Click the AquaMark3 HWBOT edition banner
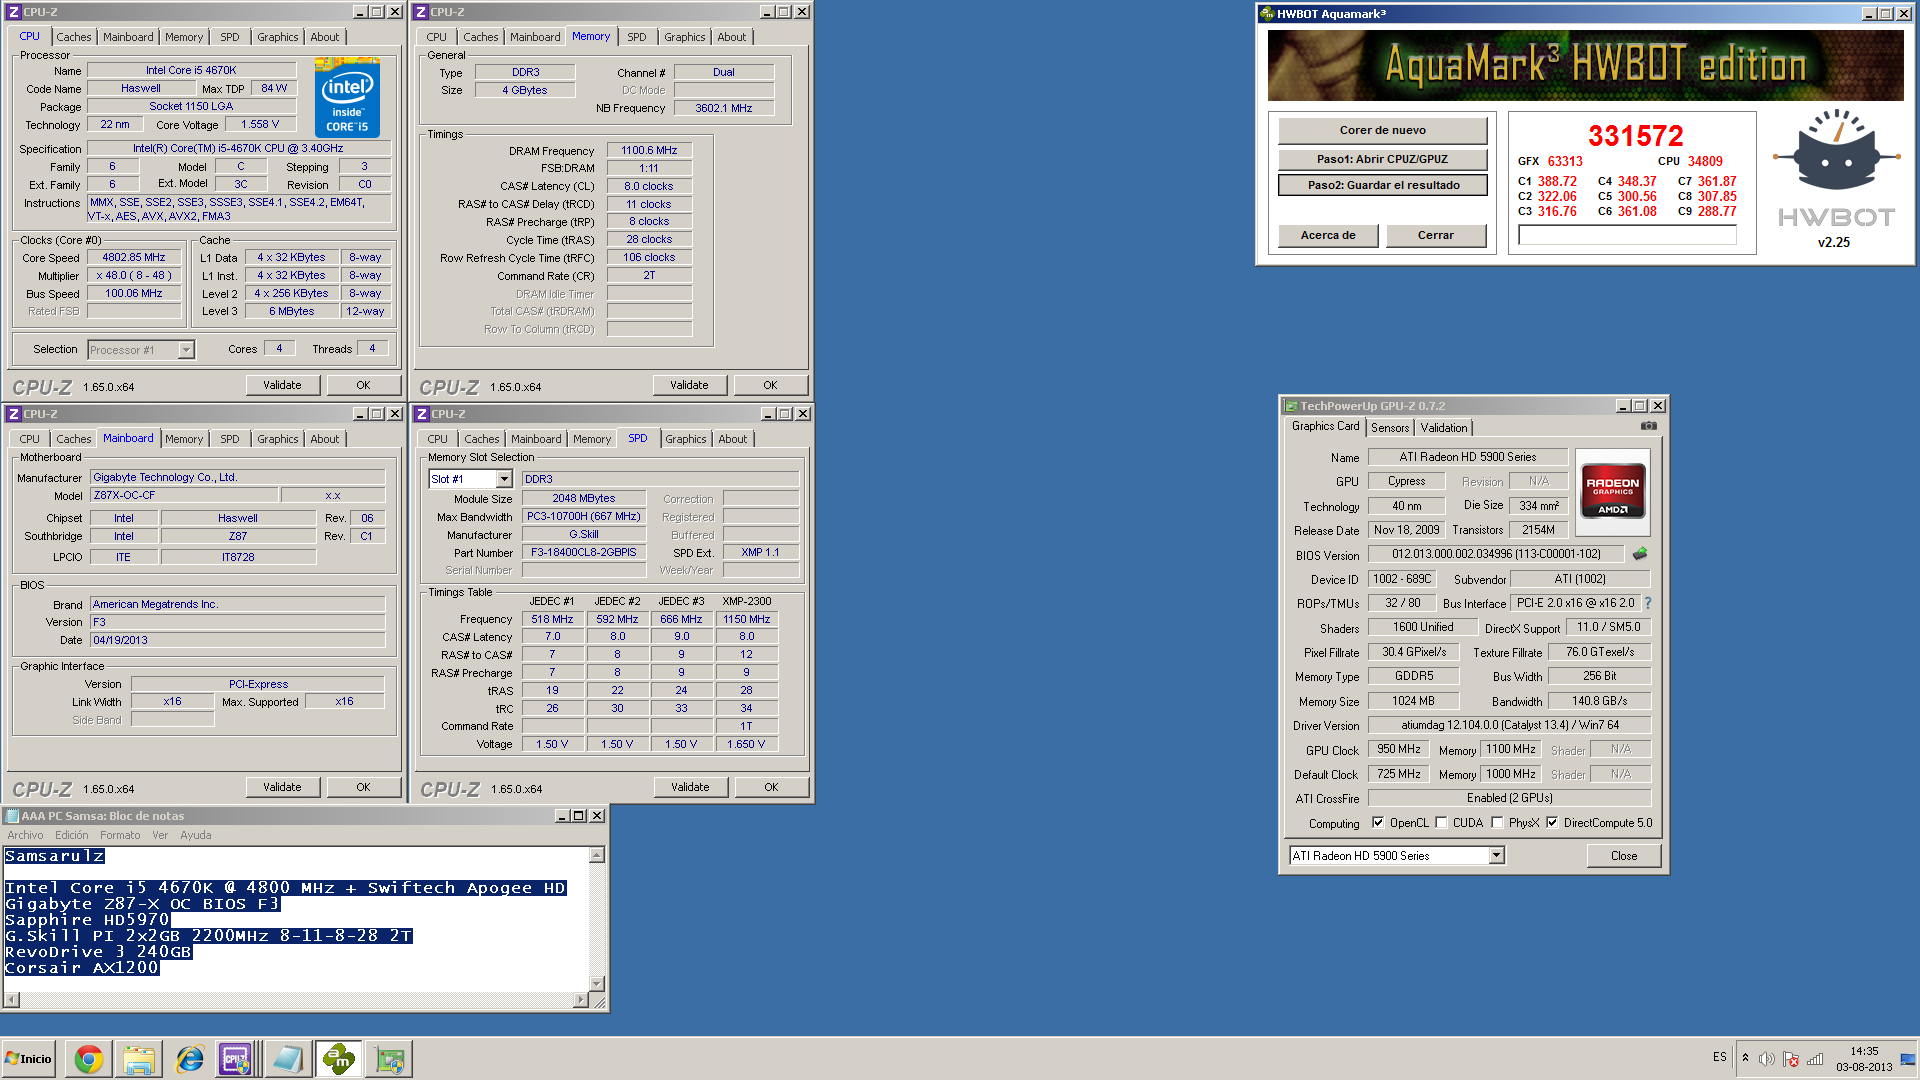The height and width of the screenshot is (1080, 1920). (1585, 65)
